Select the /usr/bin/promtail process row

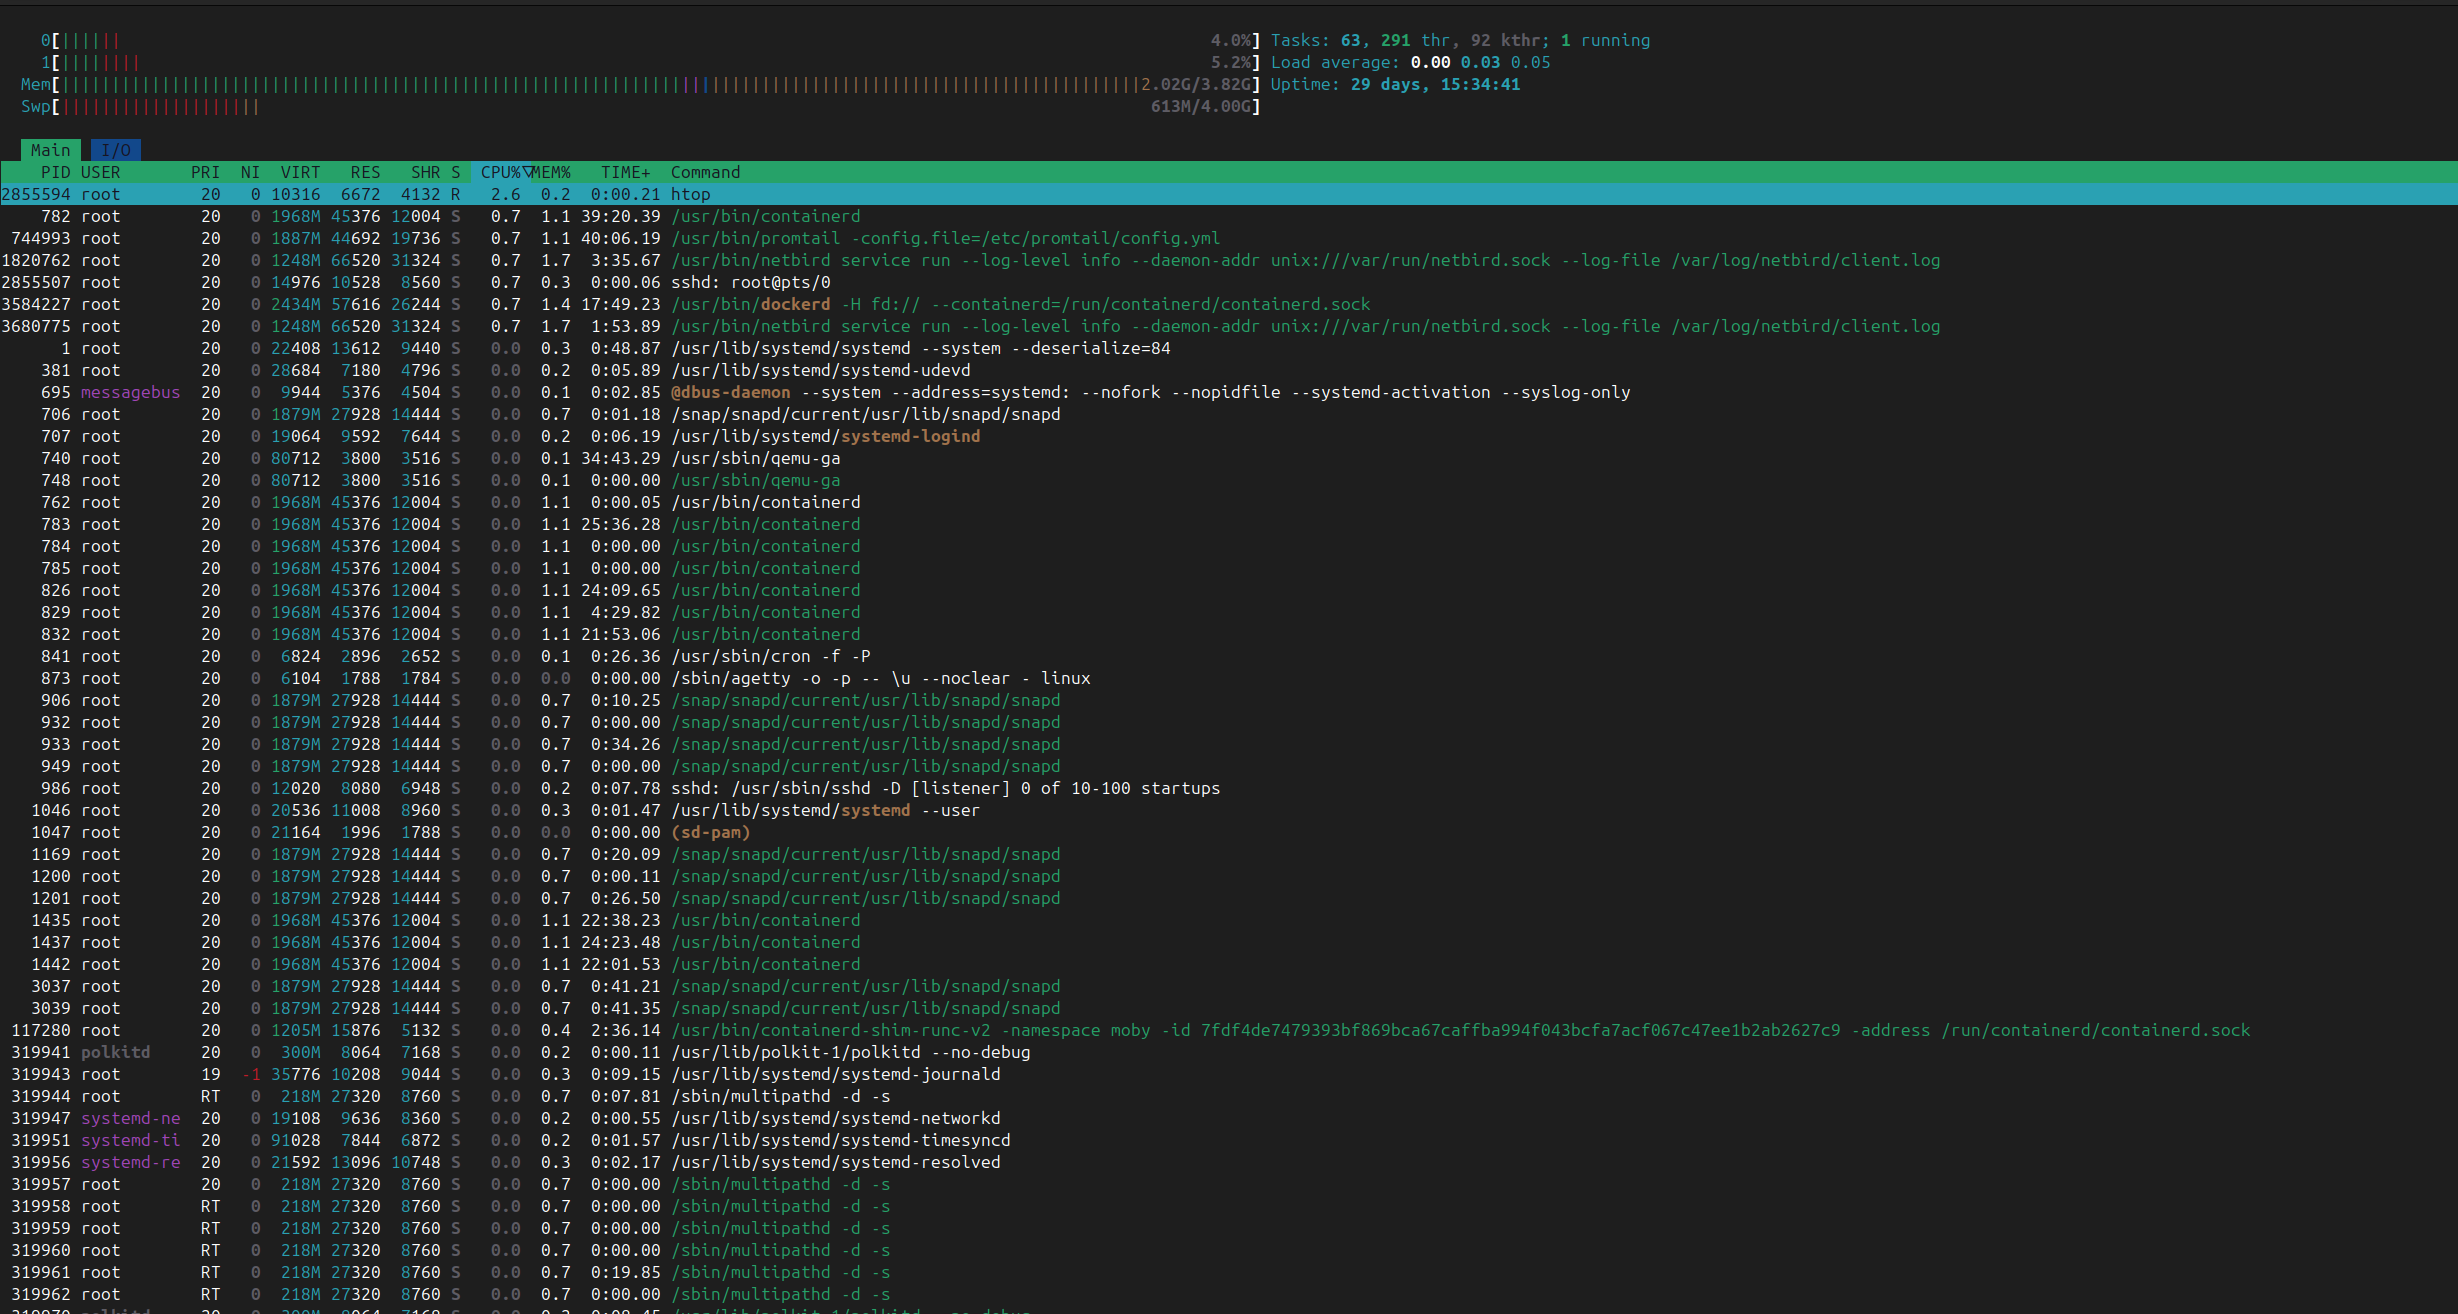(1229, 238)
